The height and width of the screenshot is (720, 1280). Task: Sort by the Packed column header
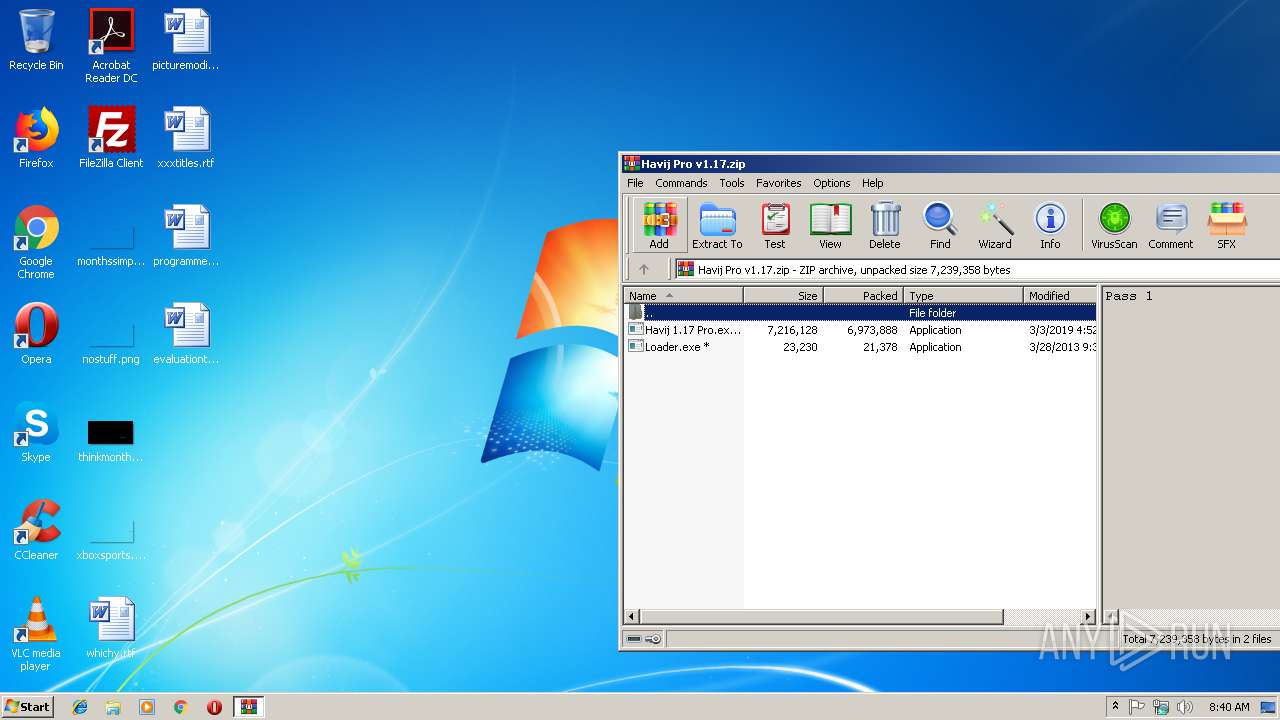(x=863, y=296)
